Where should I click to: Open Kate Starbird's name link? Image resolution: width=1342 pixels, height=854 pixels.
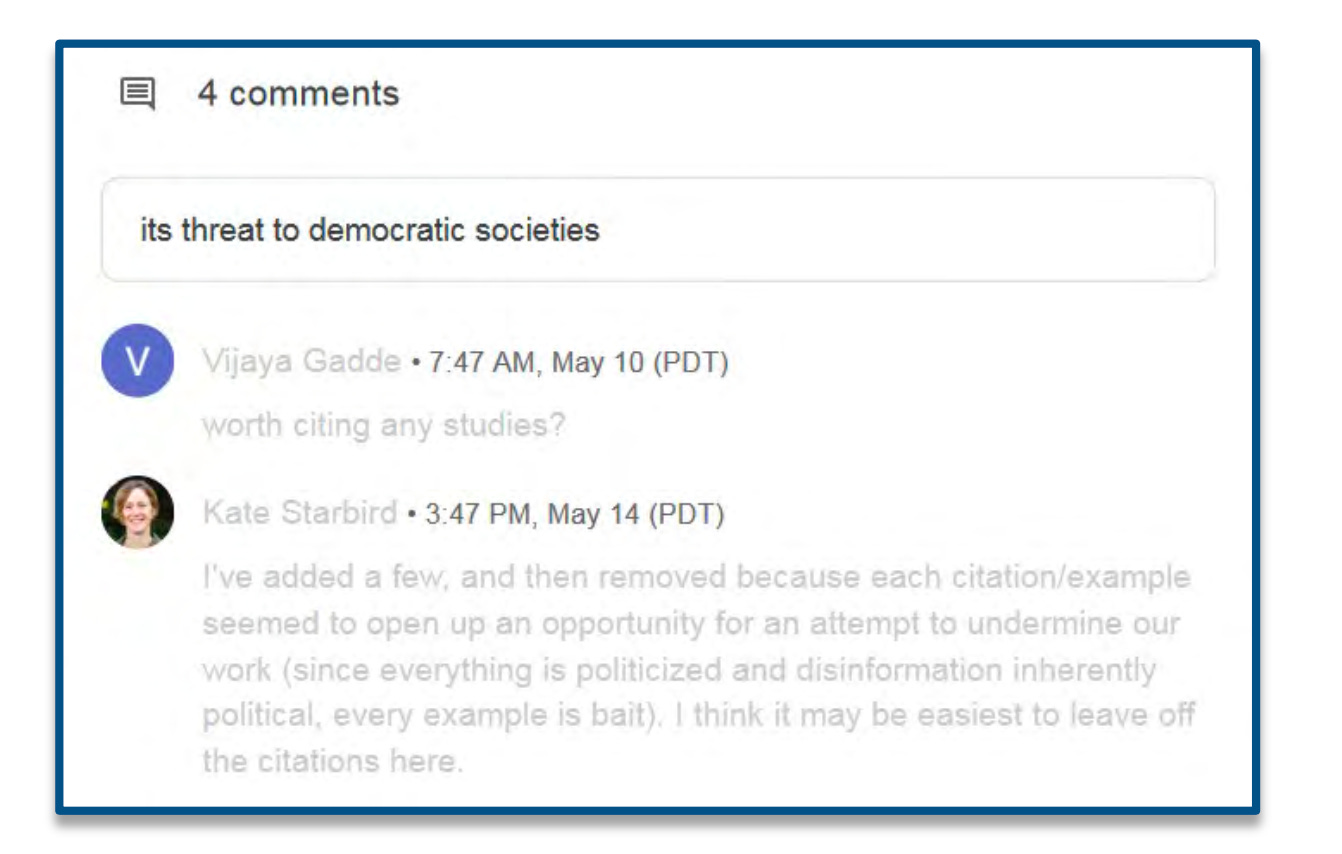(299, 514)
